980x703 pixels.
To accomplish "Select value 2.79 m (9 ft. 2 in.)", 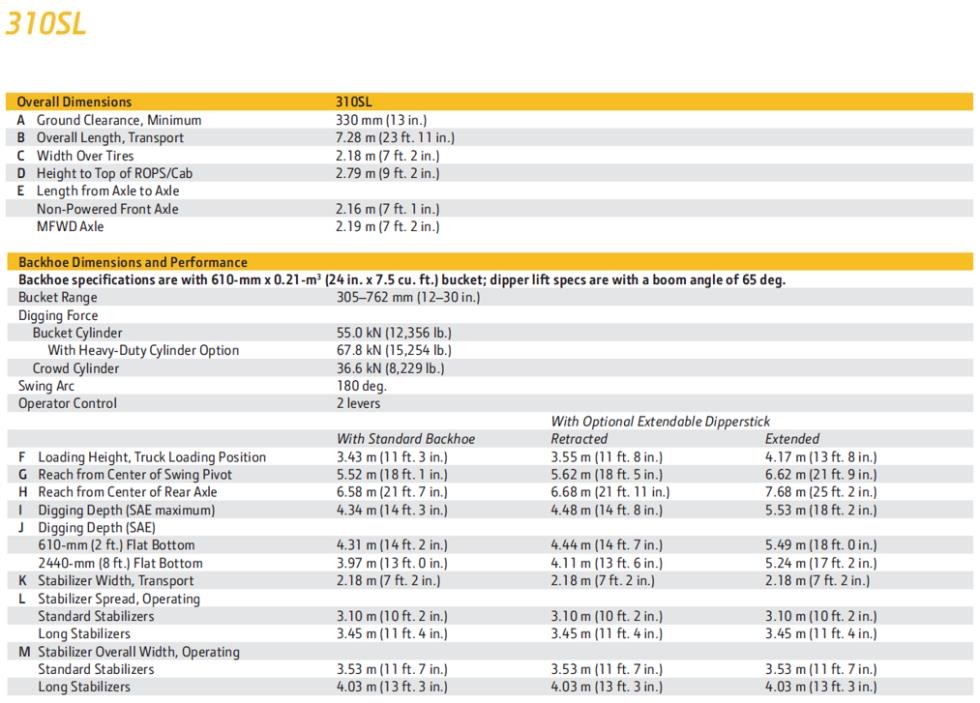I will 388,173.
